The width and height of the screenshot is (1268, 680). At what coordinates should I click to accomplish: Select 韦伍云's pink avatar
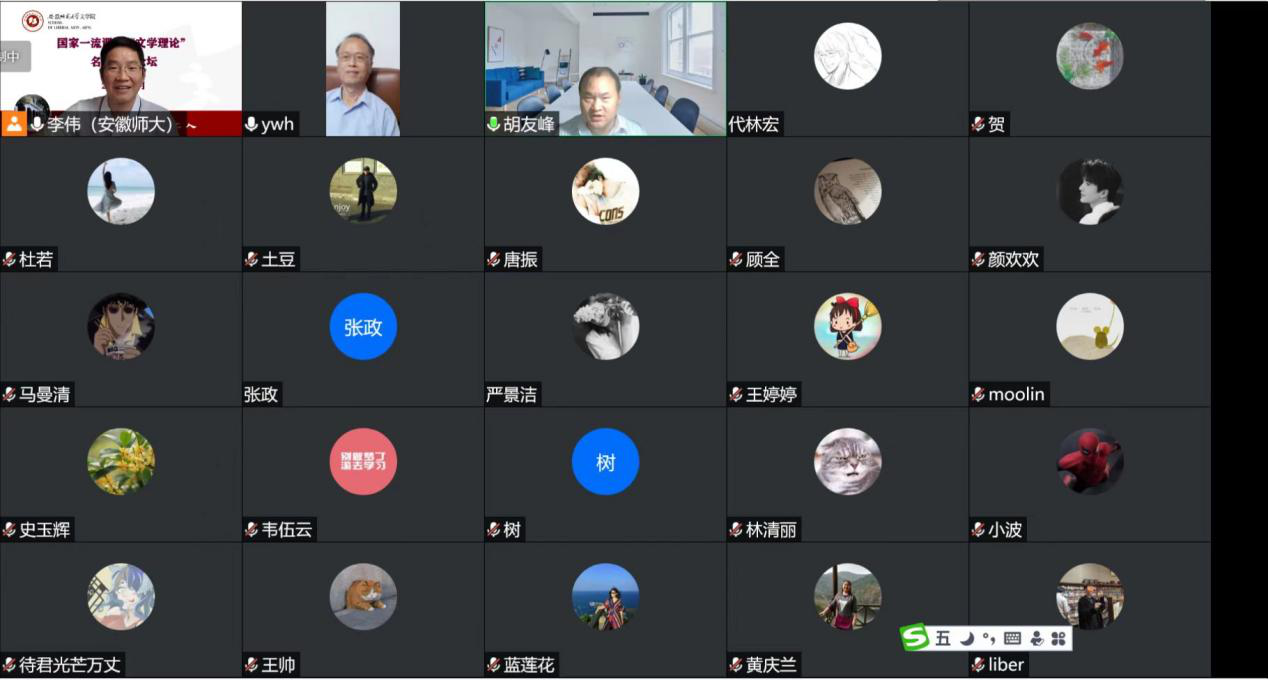point(363,462)
